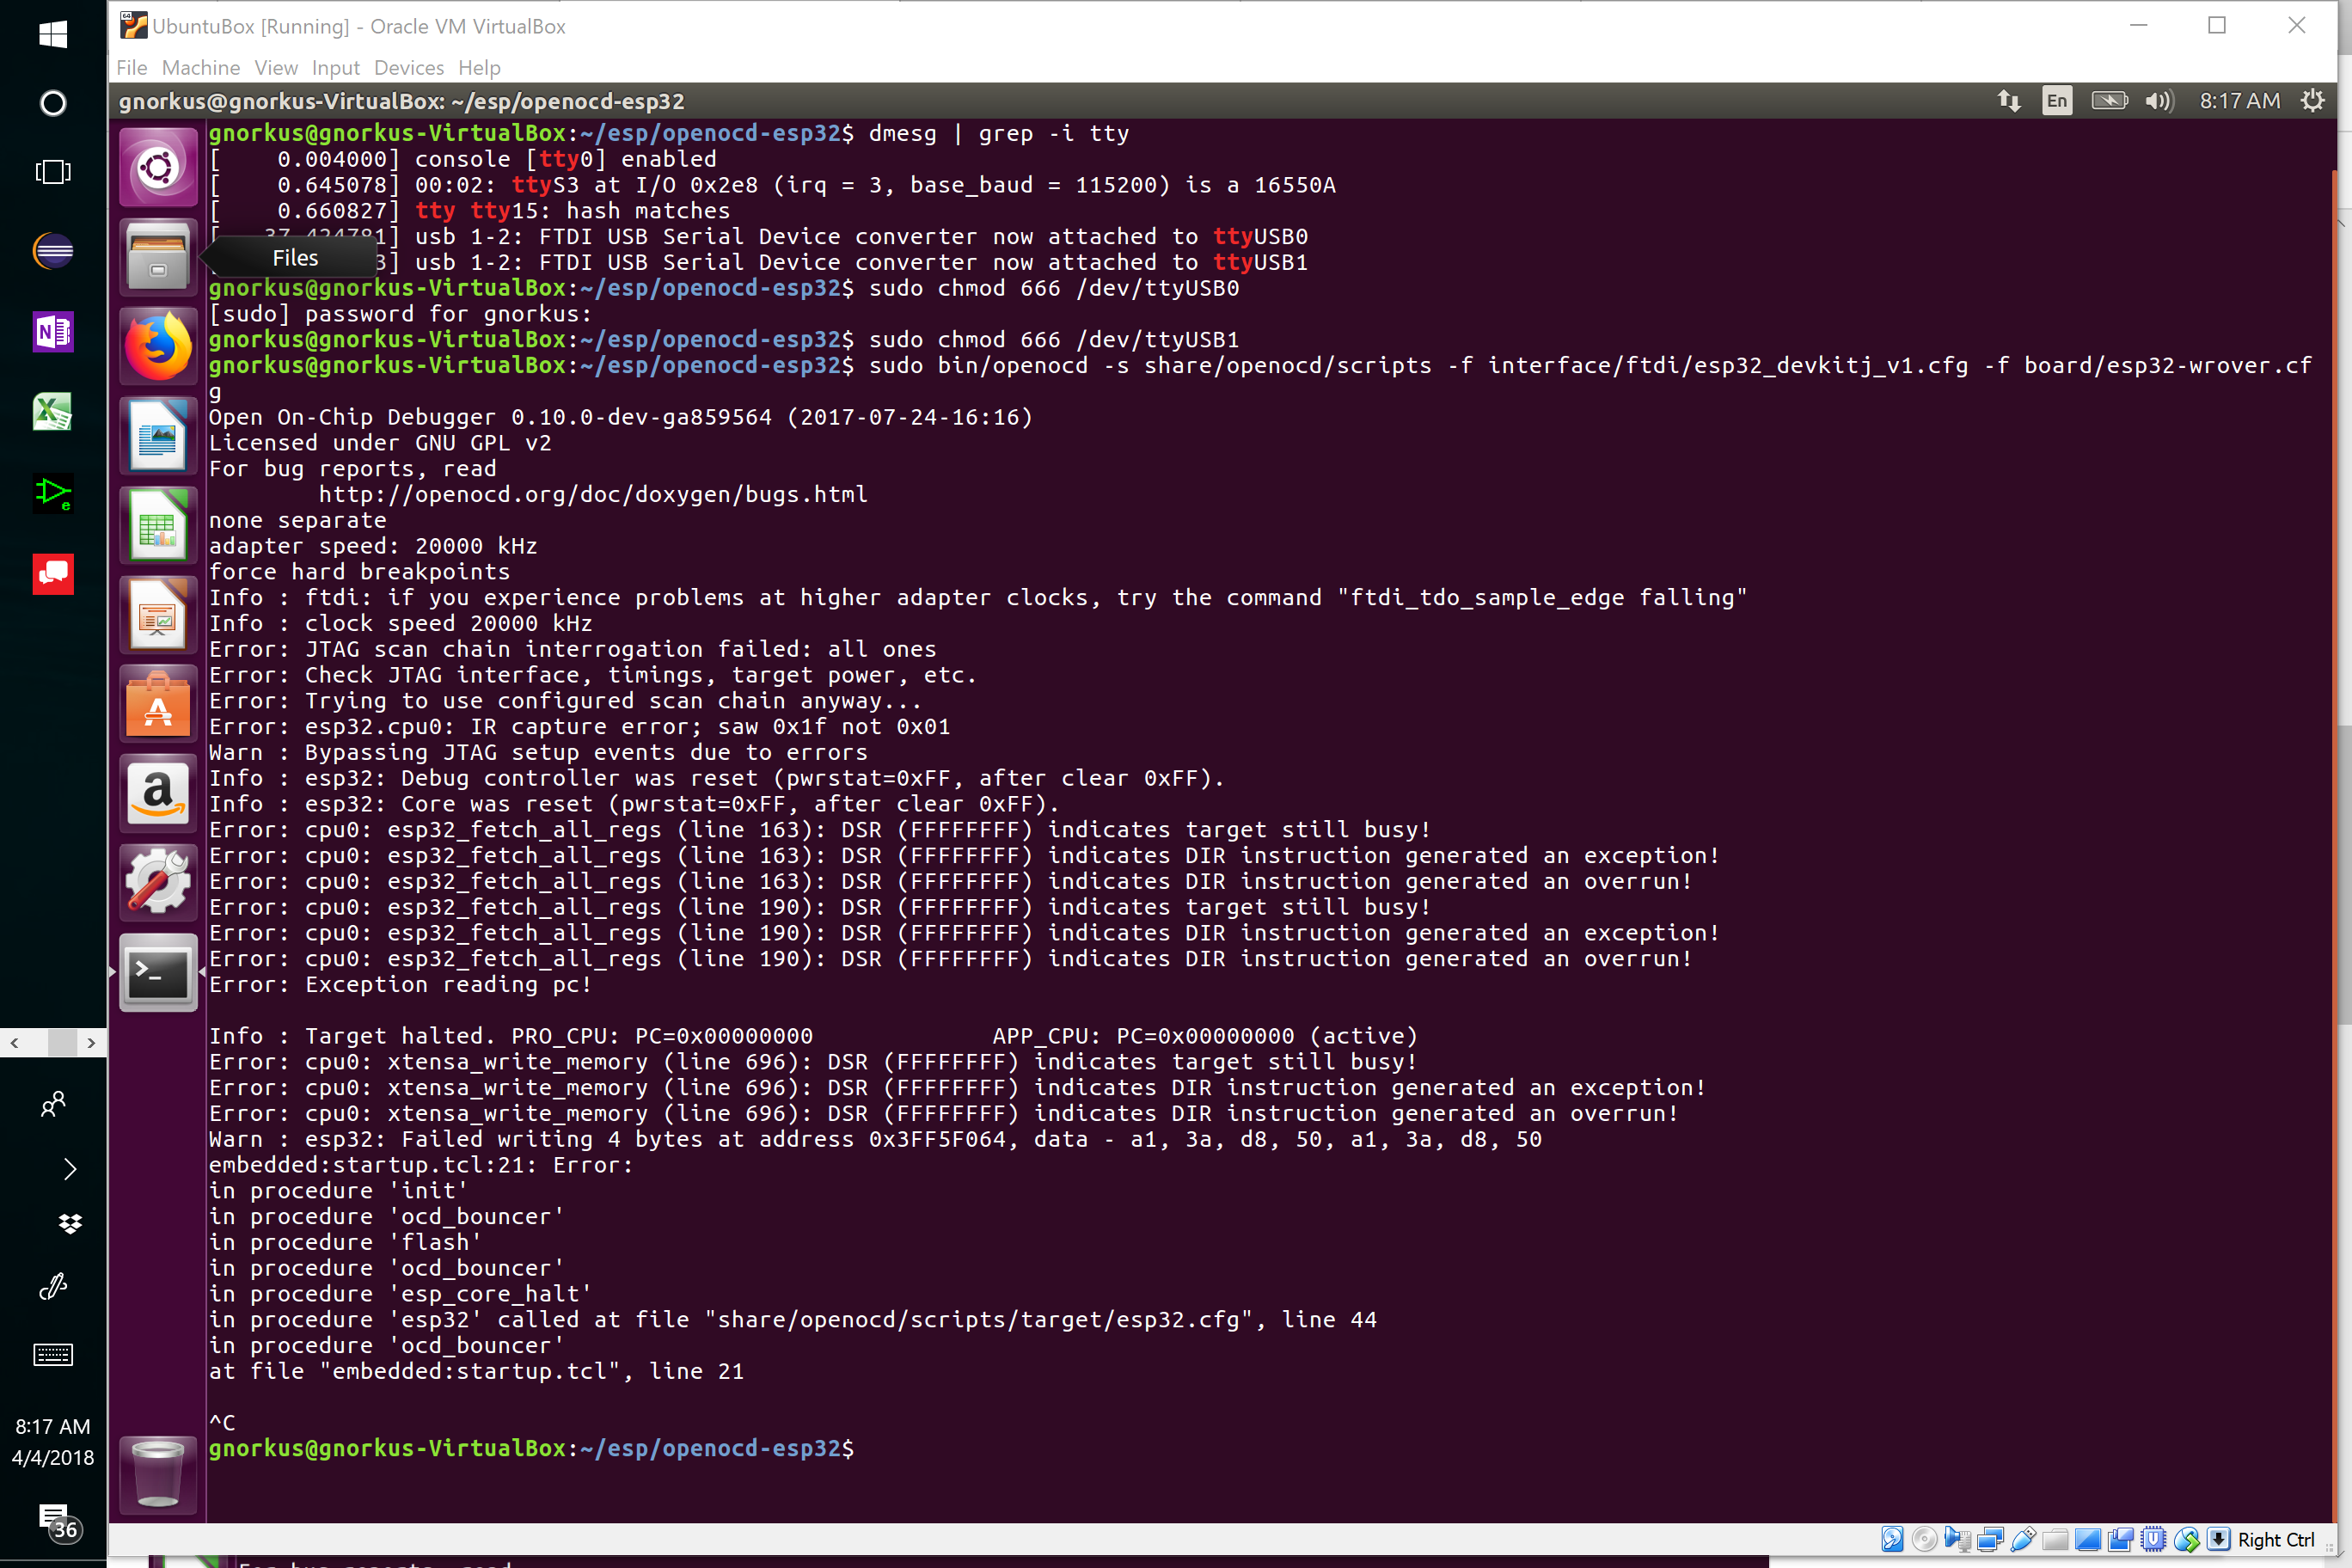Screen dimensions: 2352x1568
Task: Click the taskbar right scroll arrow
Action: (92, 1043)
